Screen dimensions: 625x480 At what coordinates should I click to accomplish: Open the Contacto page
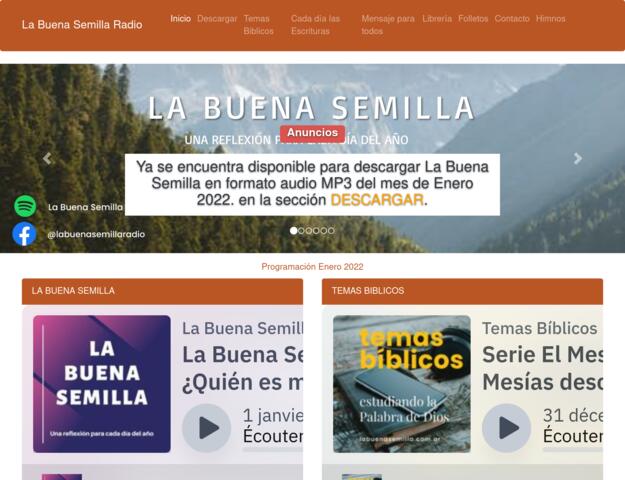point(512,18)
